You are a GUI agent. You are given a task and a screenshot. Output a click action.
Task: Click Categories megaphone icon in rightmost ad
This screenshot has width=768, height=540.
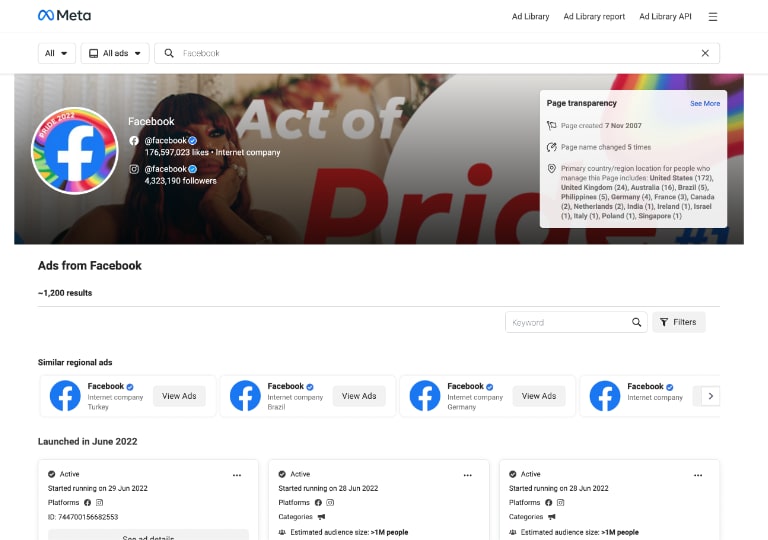point(552,516)
